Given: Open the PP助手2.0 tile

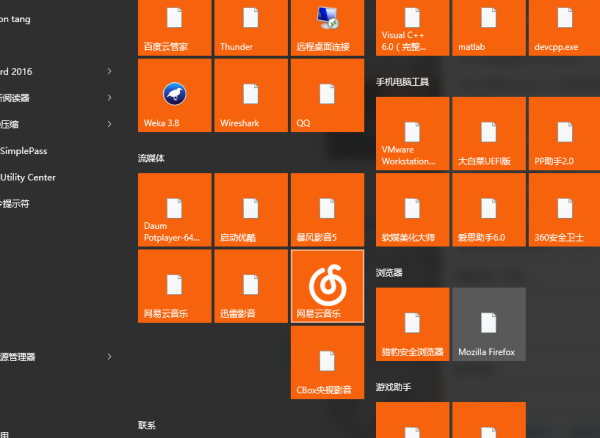Looking at the screenshot, I should point(564,134).
